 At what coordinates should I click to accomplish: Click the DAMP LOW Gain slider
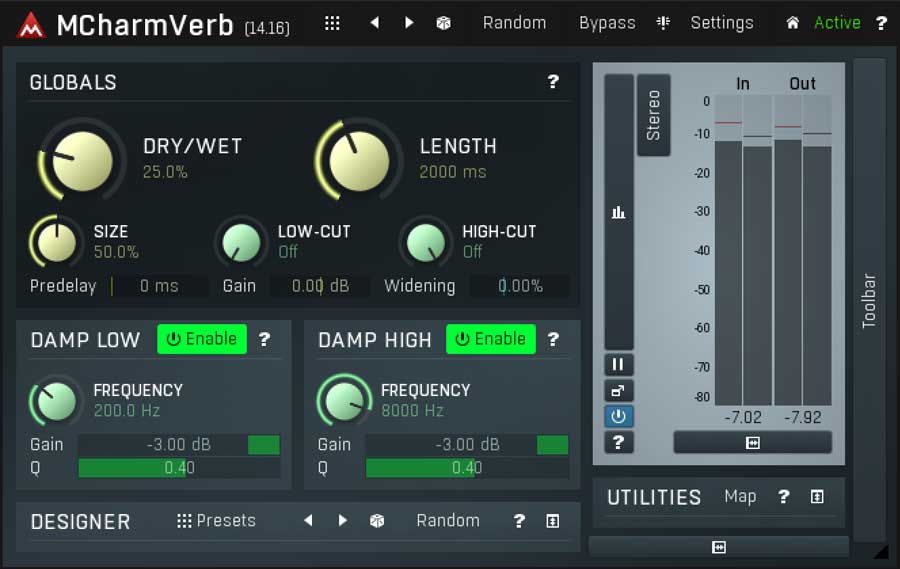coord(179,444)
